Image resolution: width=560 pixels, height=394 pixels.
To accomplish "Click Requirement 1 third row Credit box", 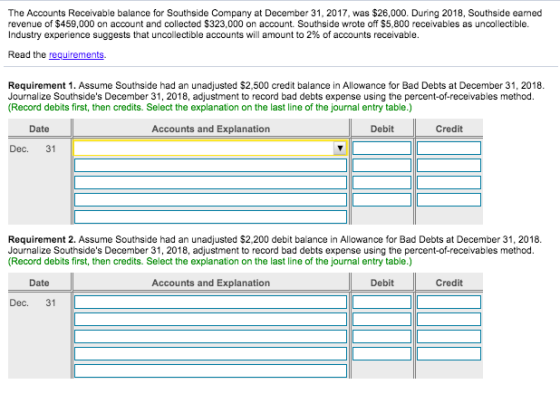I will coord(449,182).
